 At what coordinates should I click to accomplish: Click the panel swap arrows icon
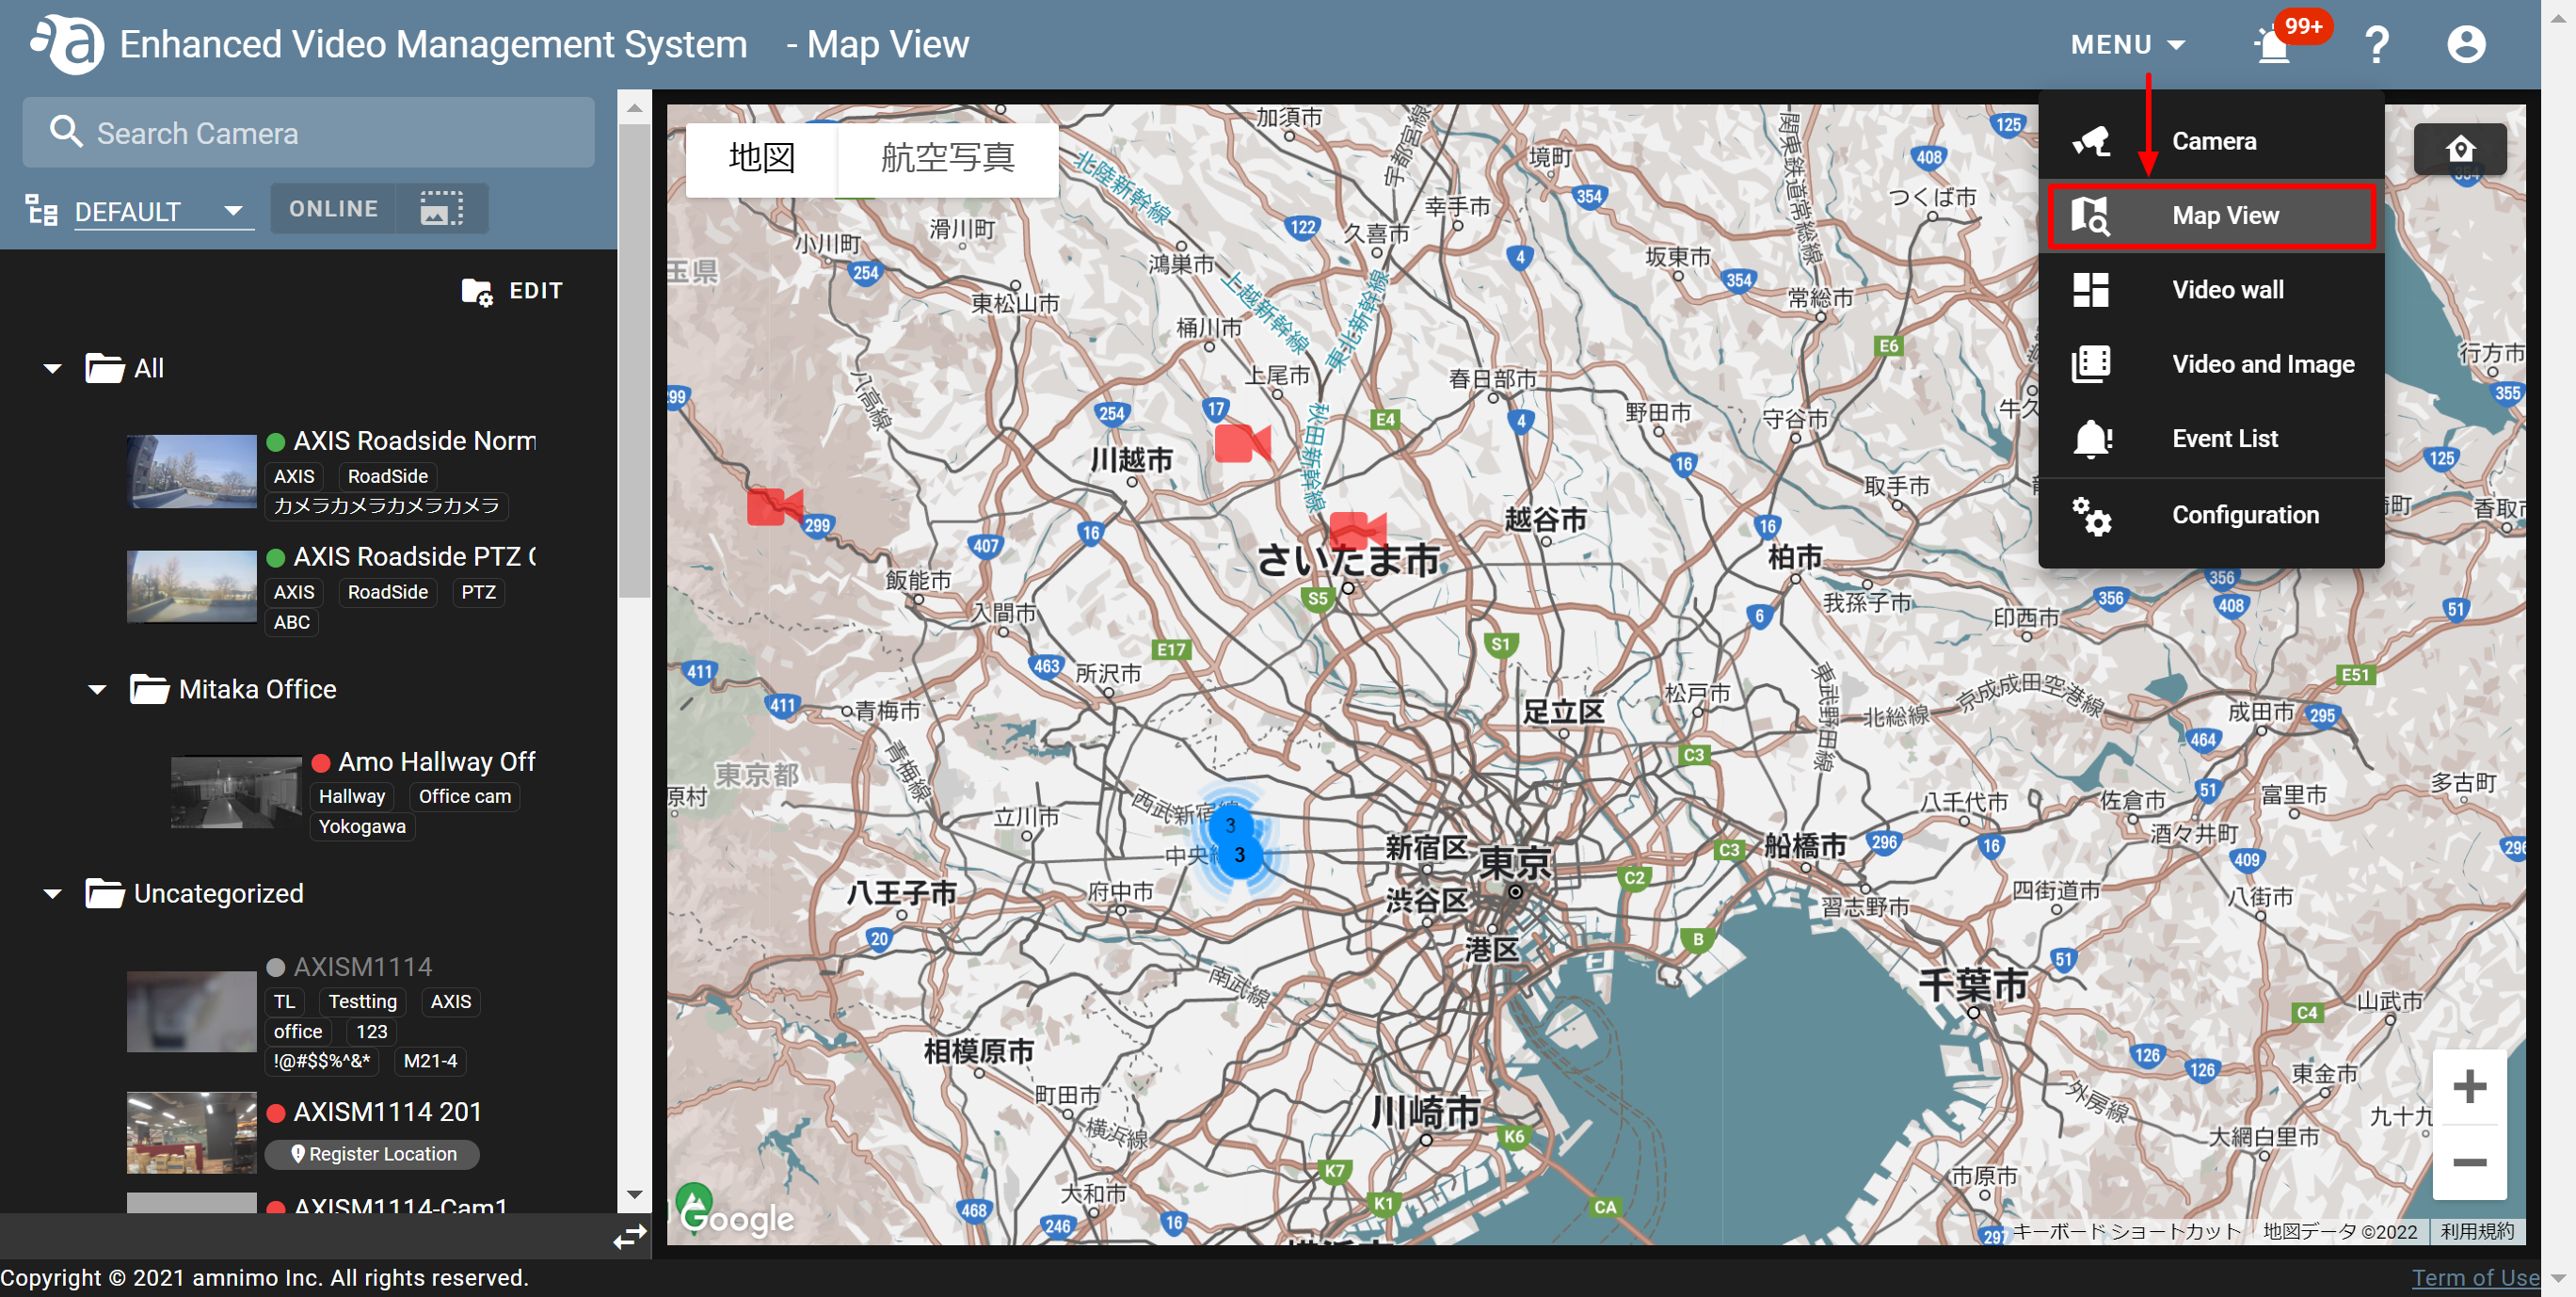point(630,1237)
